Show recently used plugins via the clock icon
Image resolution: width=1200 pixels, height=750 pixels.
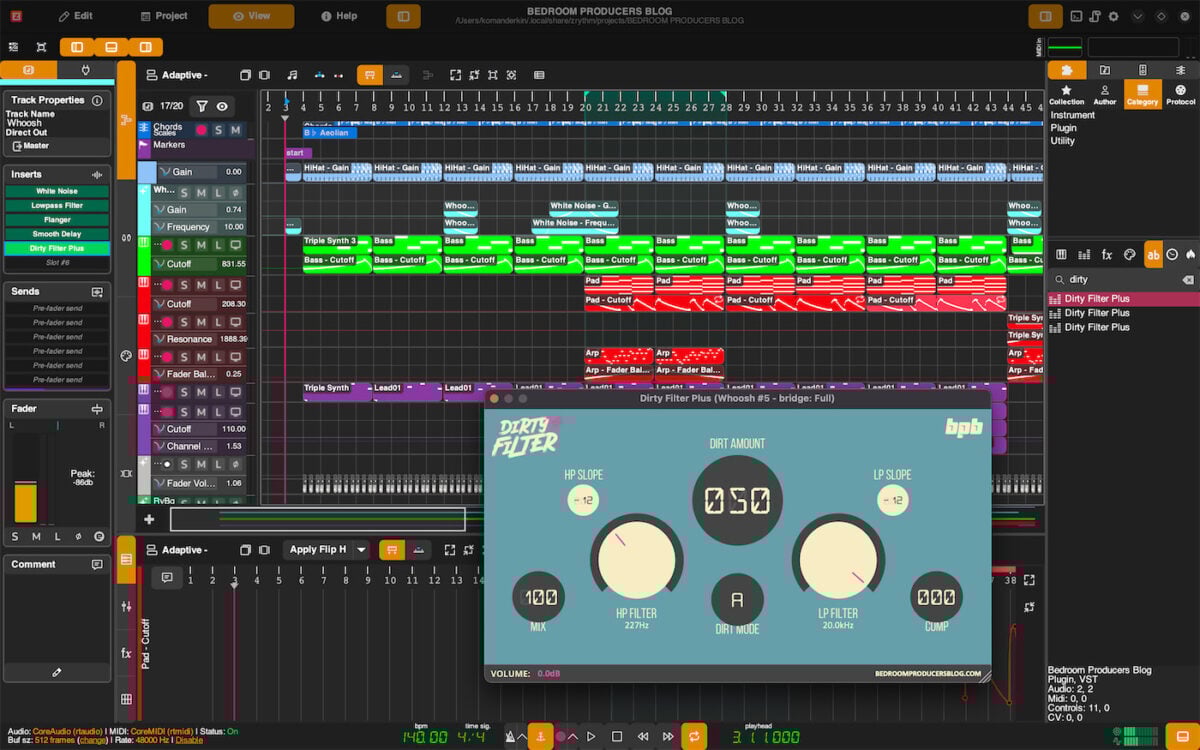[1172, 255]
